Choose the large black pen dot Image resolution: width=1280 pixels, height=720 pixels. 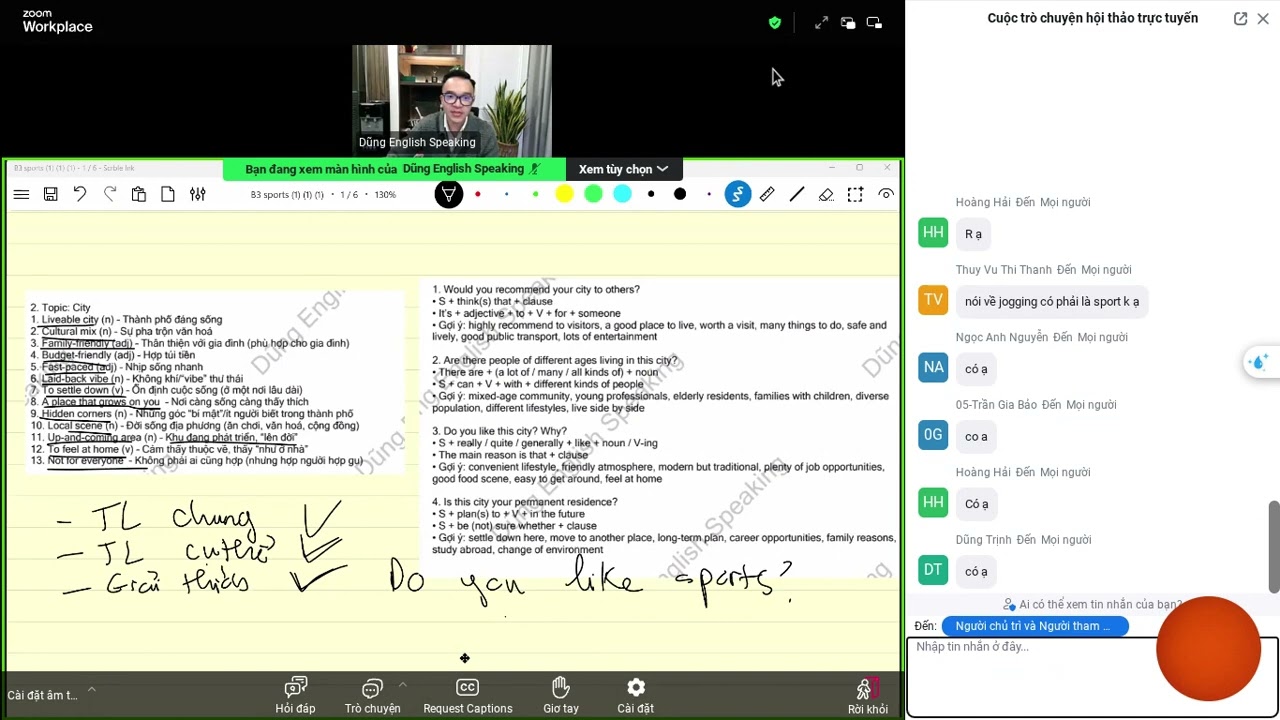click(680, 194)
